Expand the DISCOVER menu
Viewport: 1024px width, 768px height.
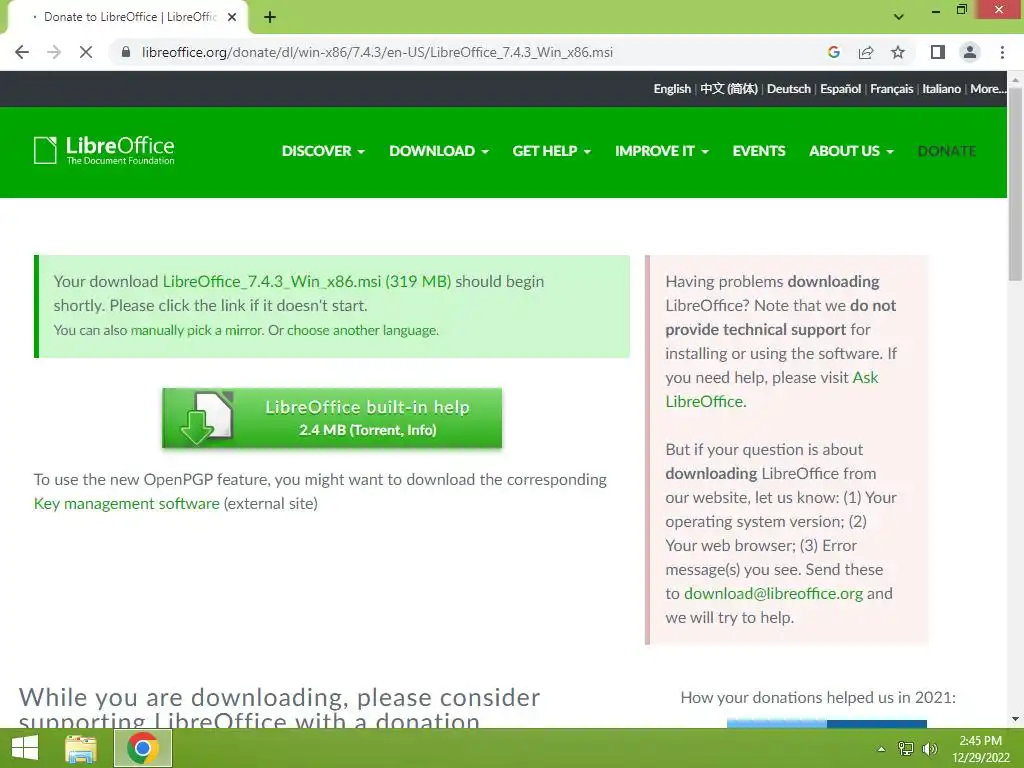(323, 151)
